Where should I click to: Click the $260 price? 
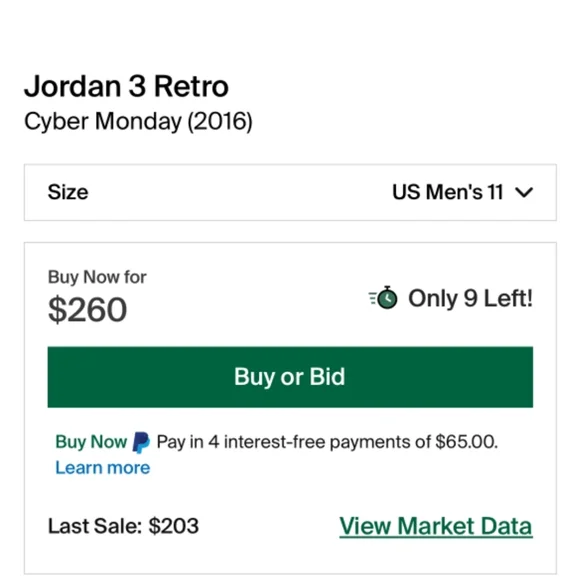point(87,310)
